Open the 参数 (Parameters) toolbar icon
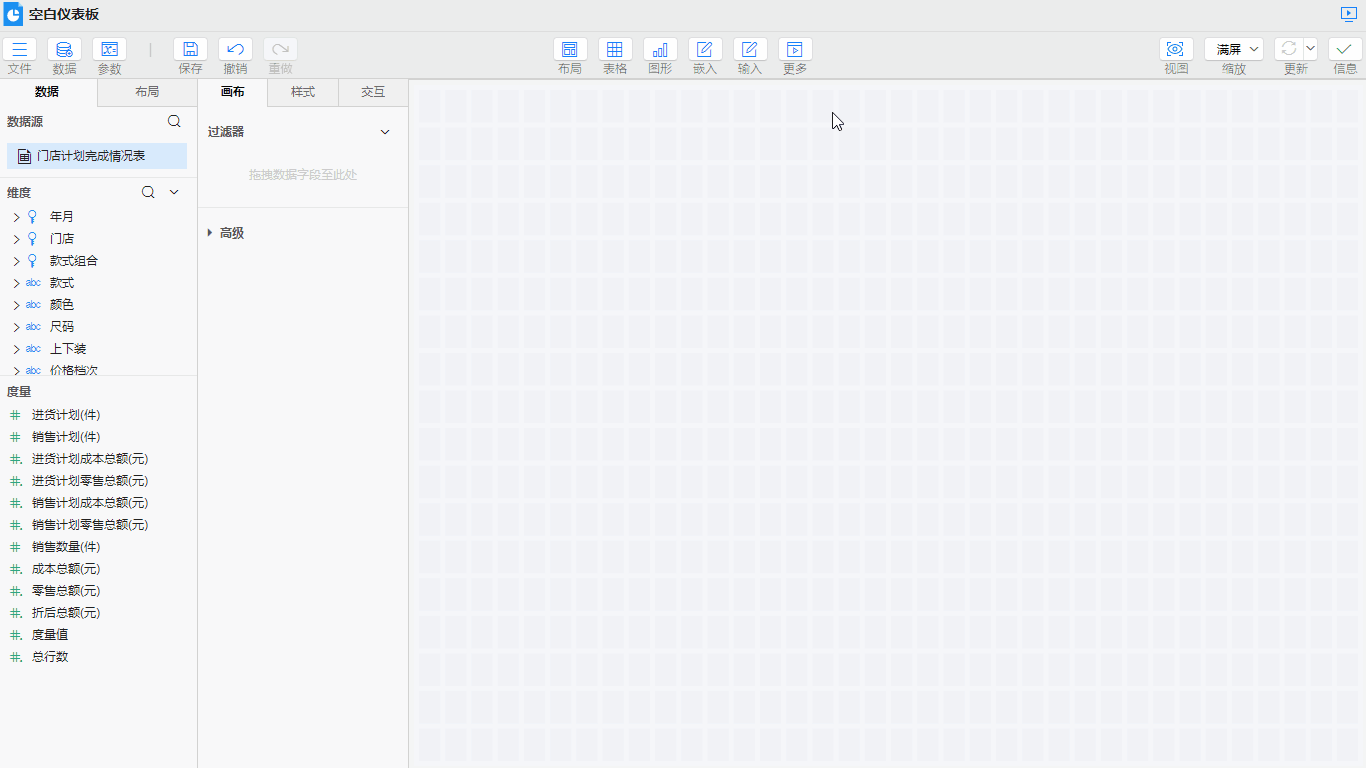 [109, 50]
